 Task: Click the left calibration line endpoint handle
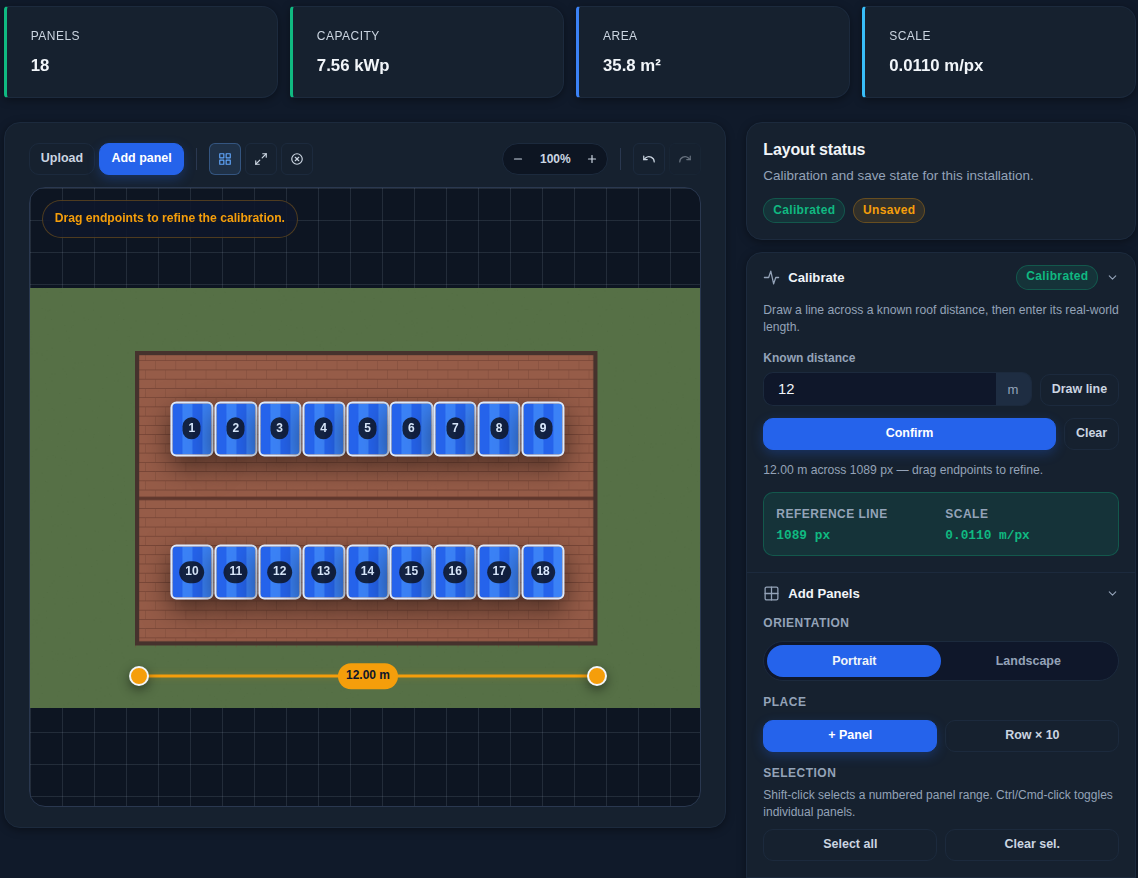point(139,676)
